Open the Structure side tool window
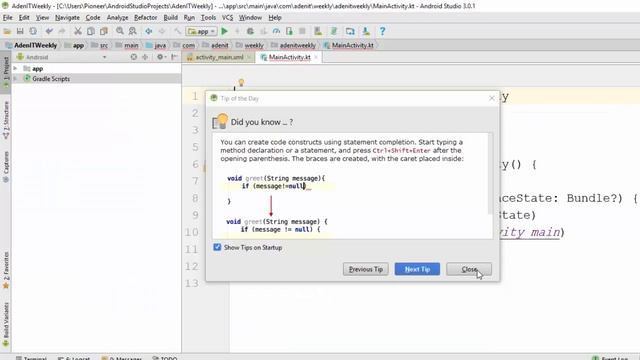 coord(6,120)
